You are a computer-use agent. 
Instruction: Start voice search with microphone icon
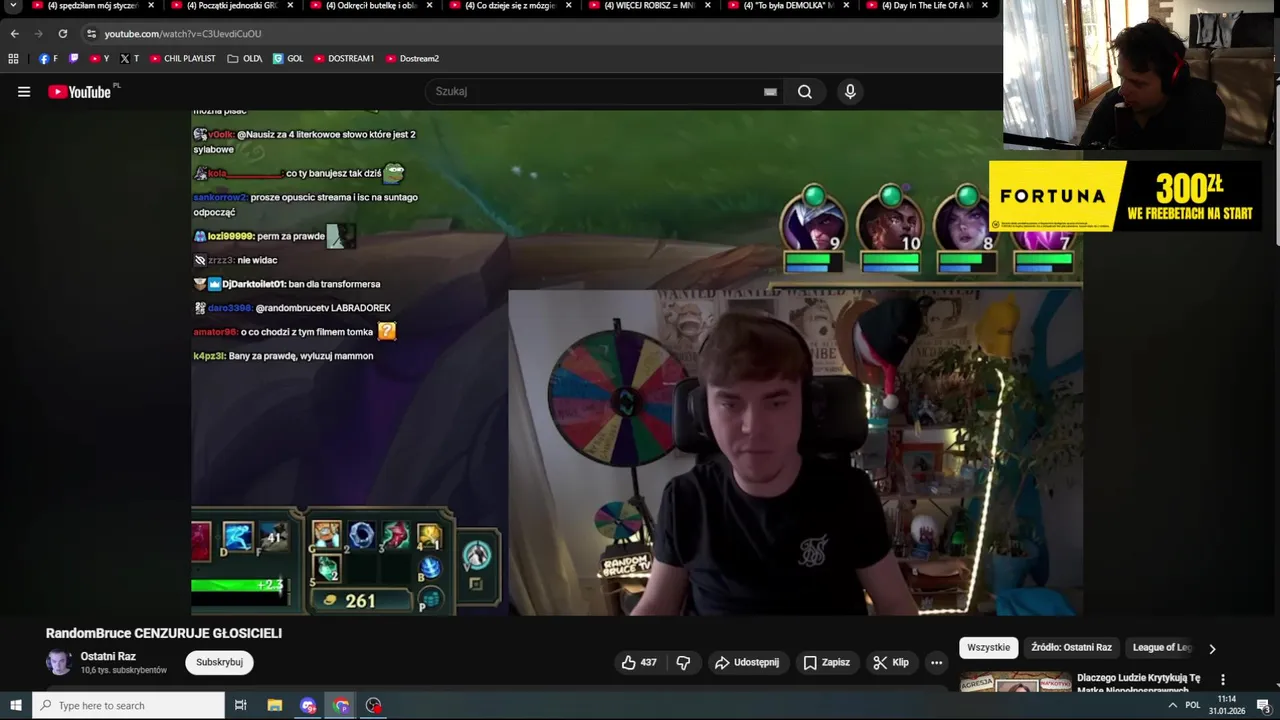850,92
